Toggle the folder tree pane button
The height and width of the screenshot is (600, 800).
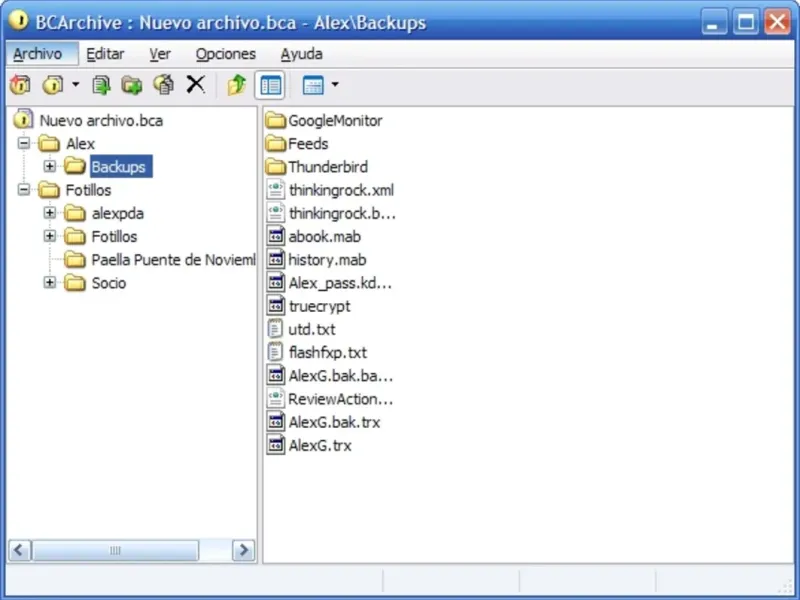(x=270, y=85)
